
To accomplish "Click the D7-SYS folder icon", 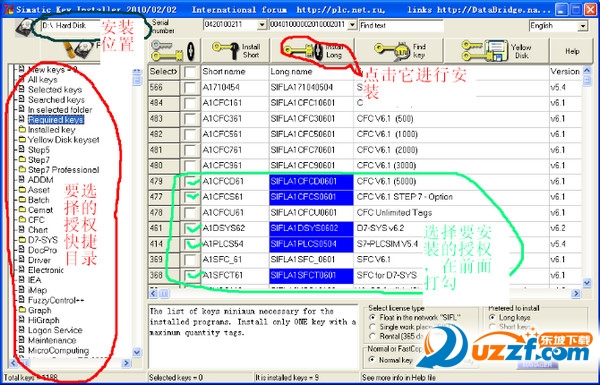I will 22,240.
